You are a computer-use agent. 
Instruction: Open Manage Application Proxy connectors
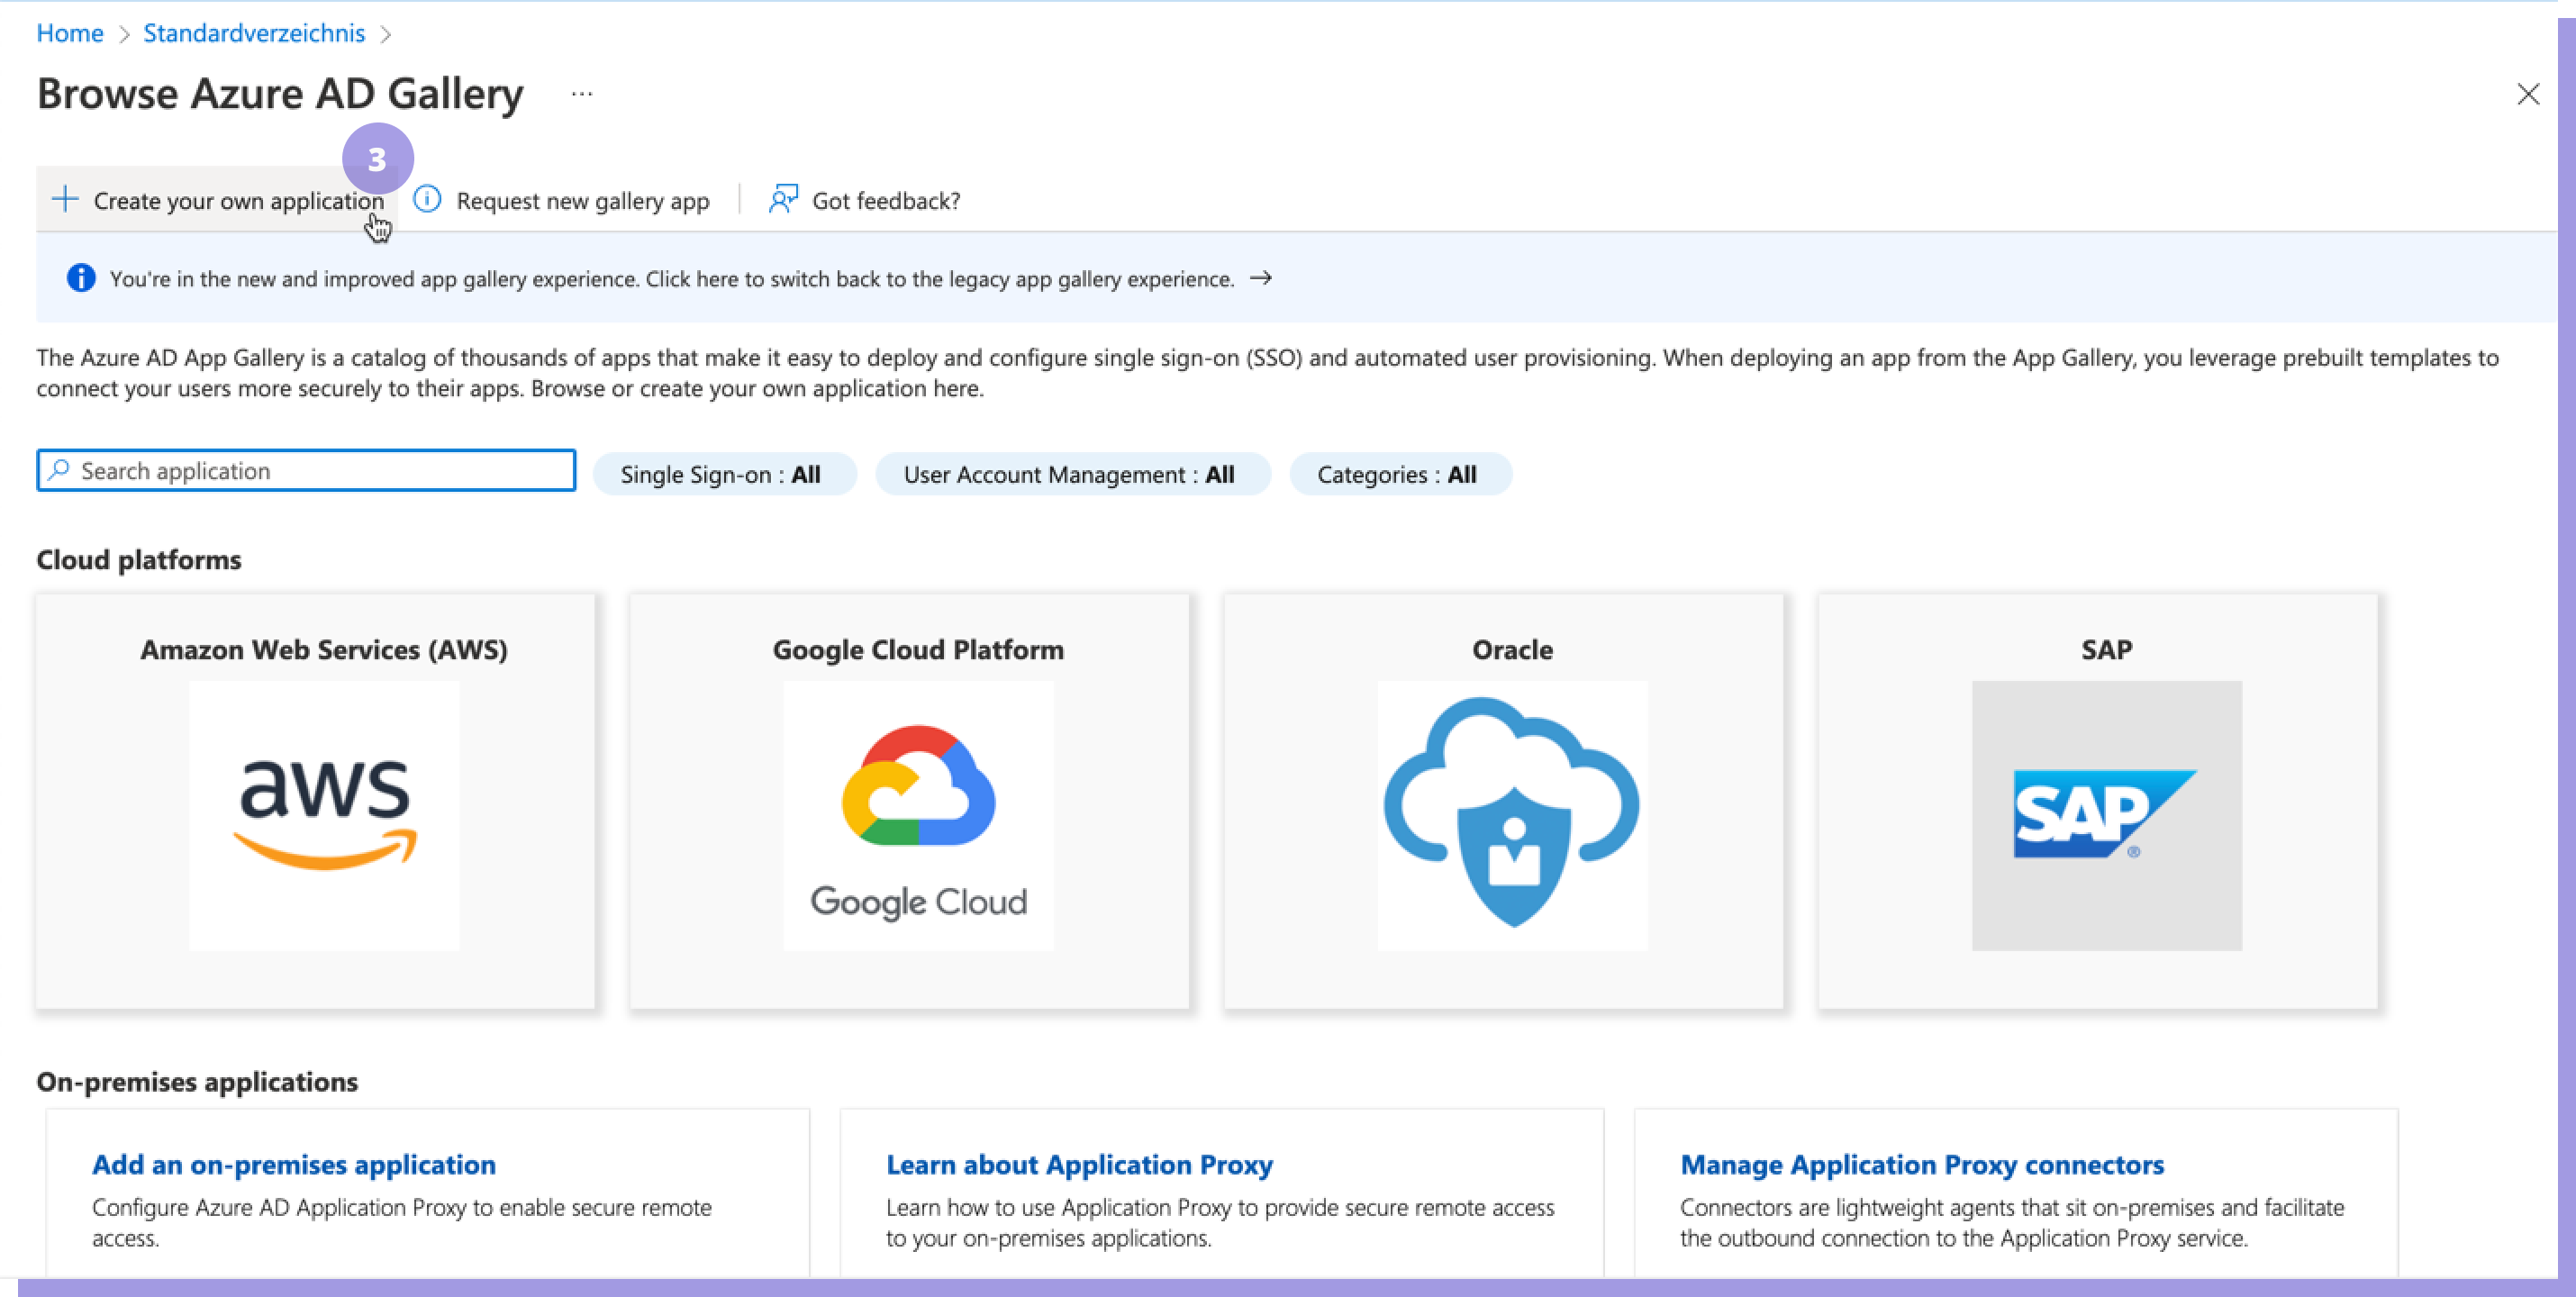(1922, 1164)
